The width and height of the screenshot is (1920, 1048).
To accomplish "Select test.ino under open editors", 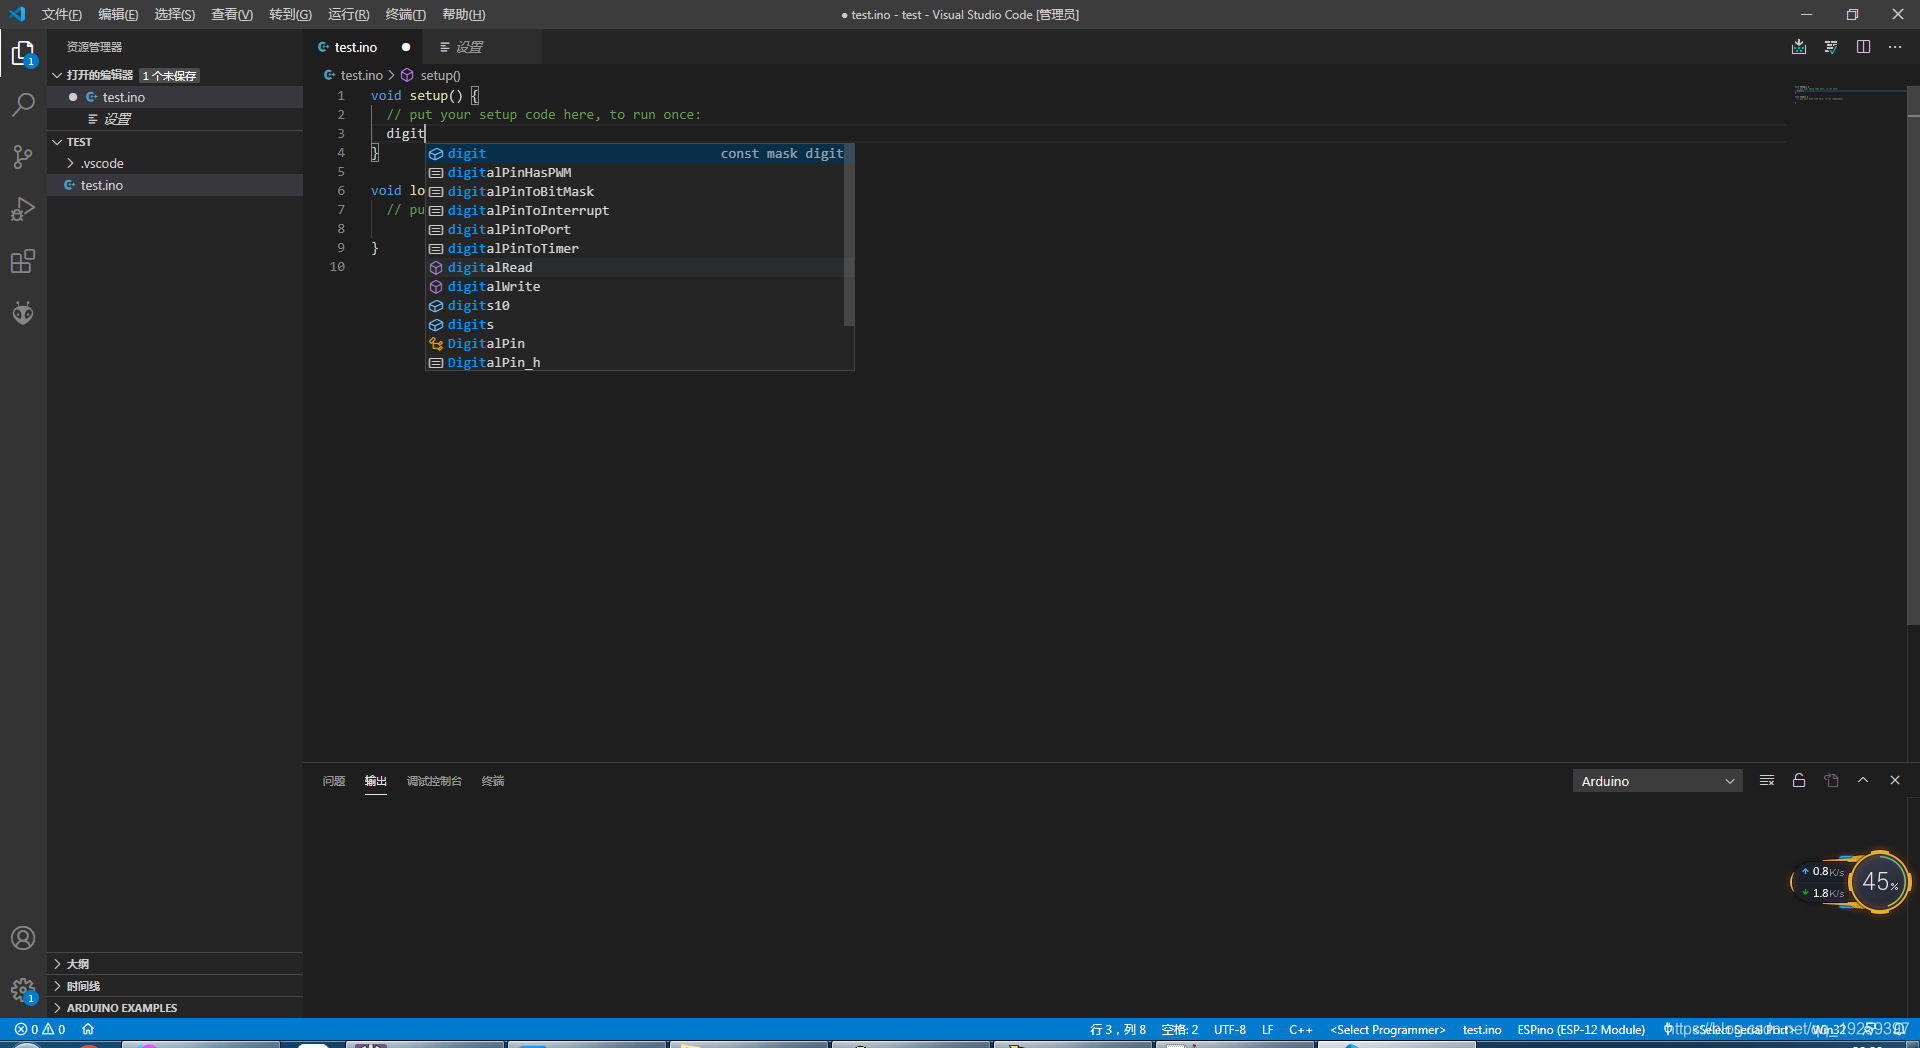I will pyautogui.click(x=175, y=97).
